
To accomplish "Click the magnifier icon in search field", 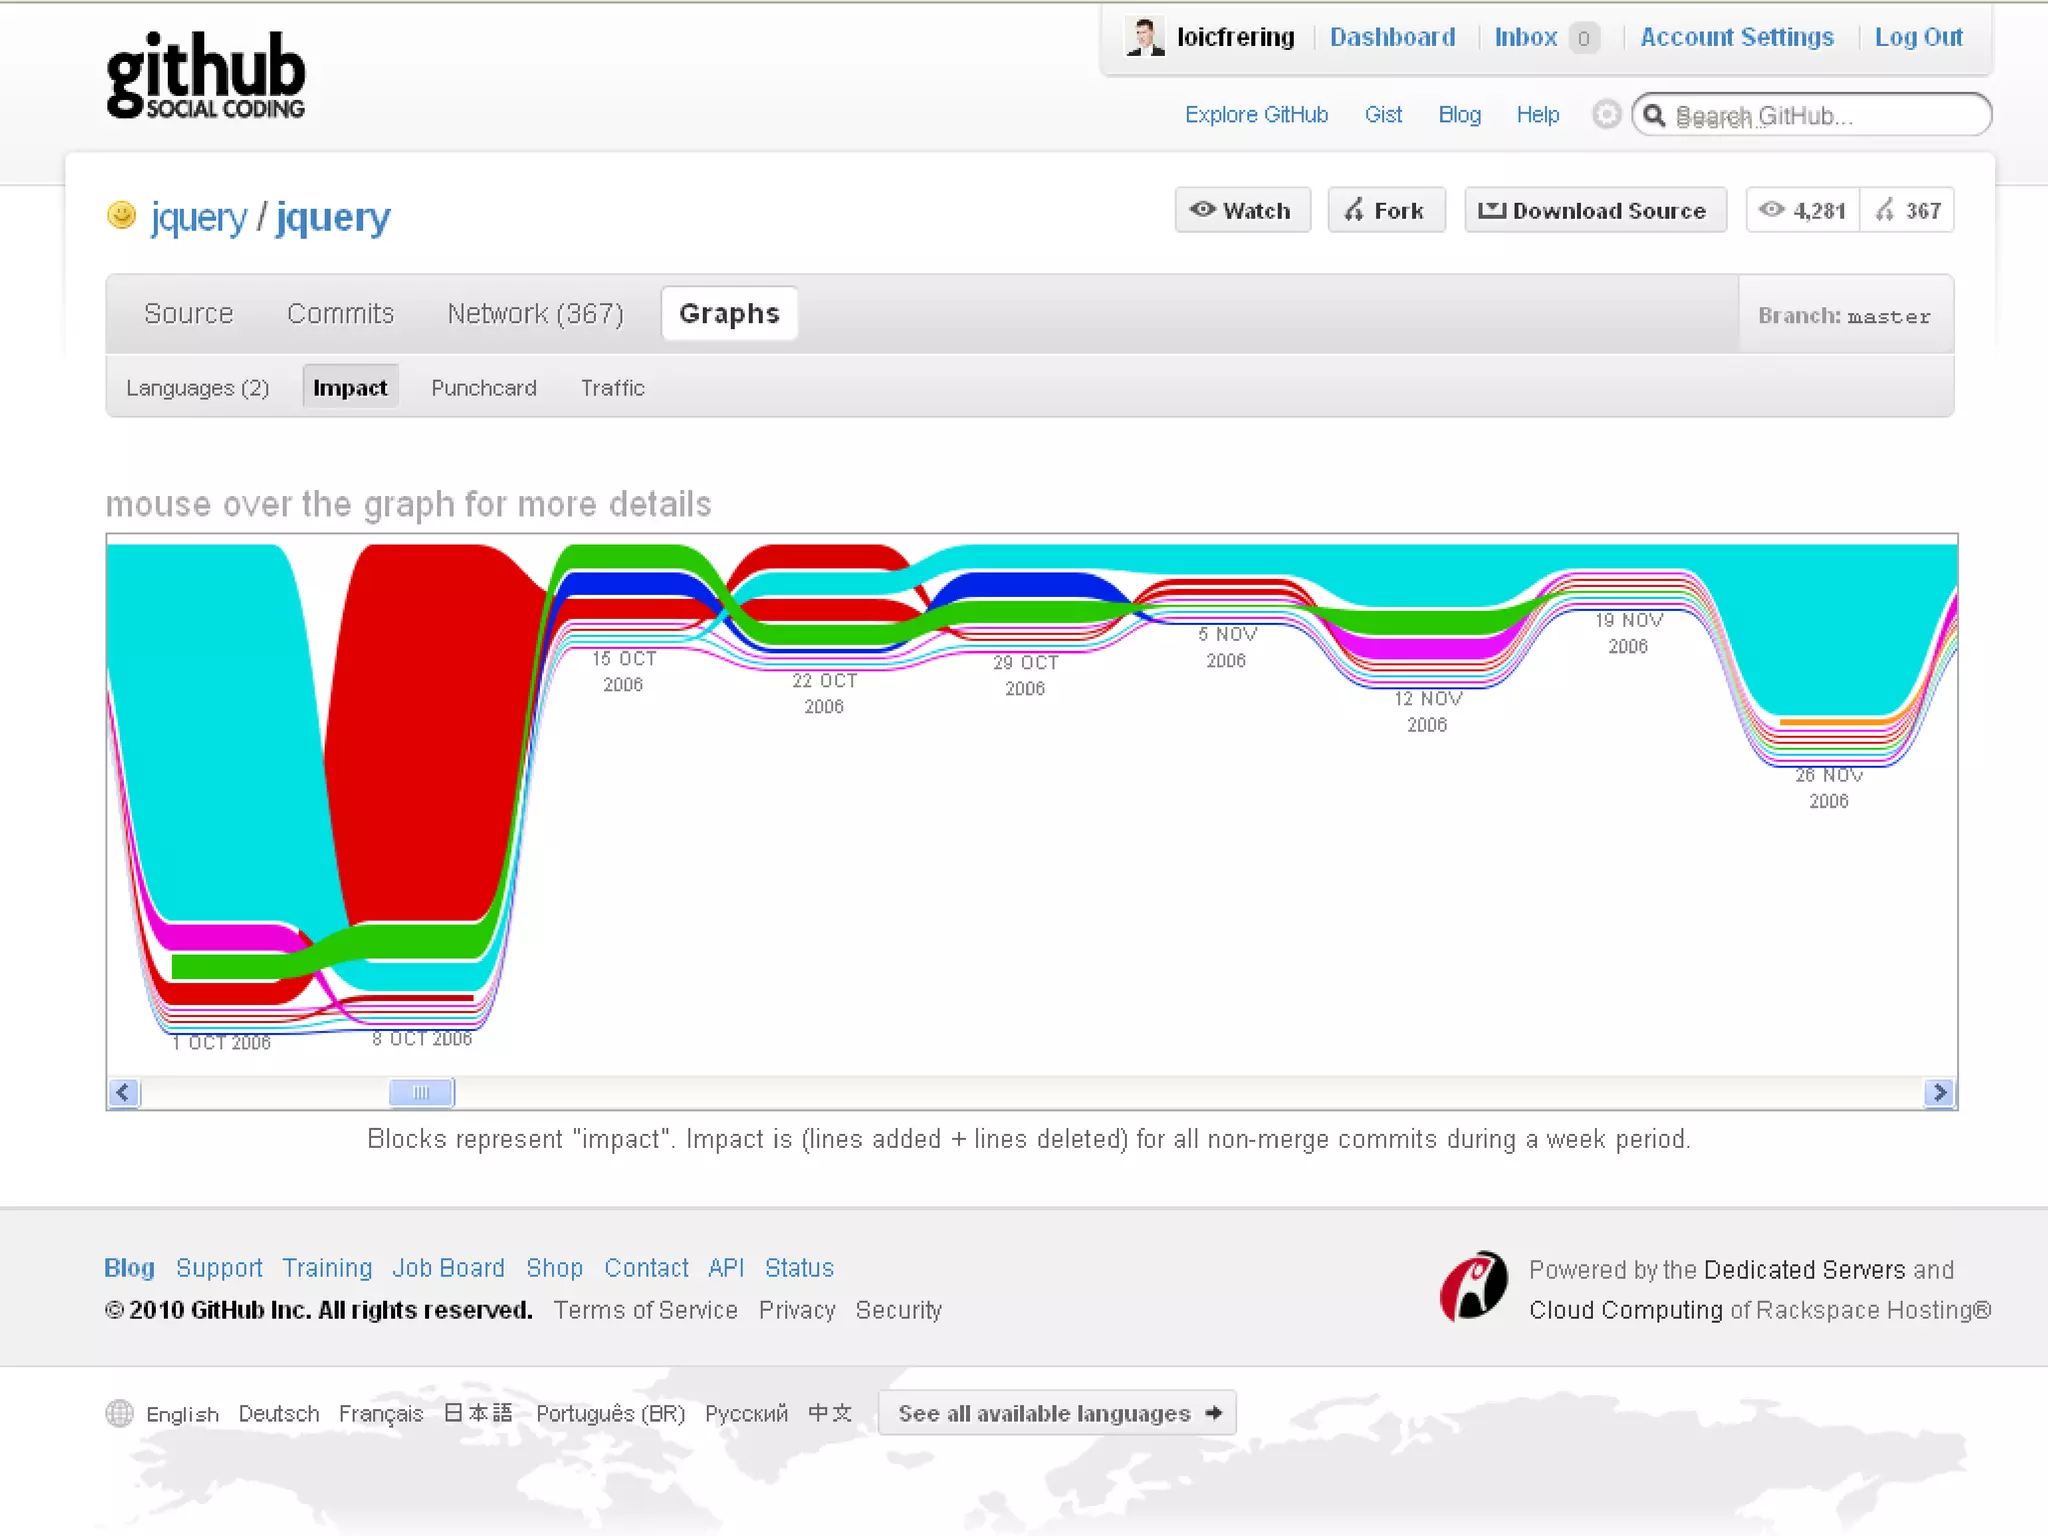I will point(1655,116).
